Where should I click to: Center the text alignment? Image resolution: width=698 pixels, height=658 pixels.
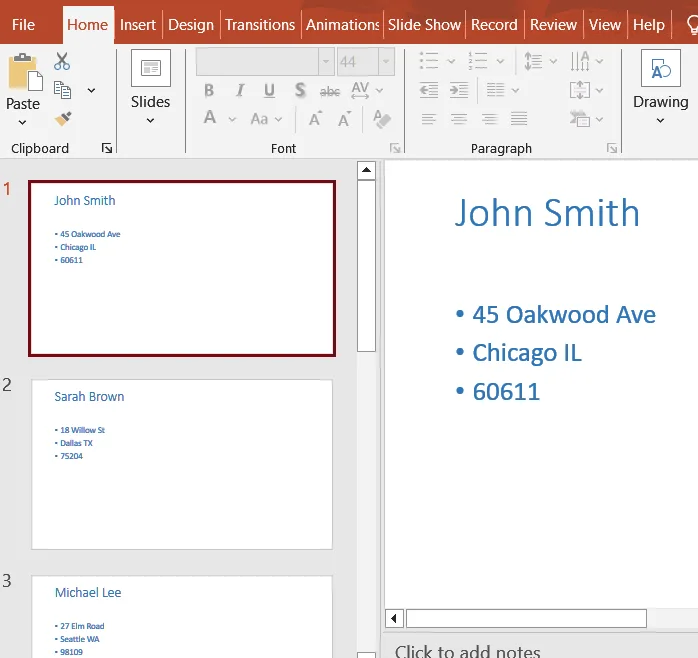coord(459,119)
